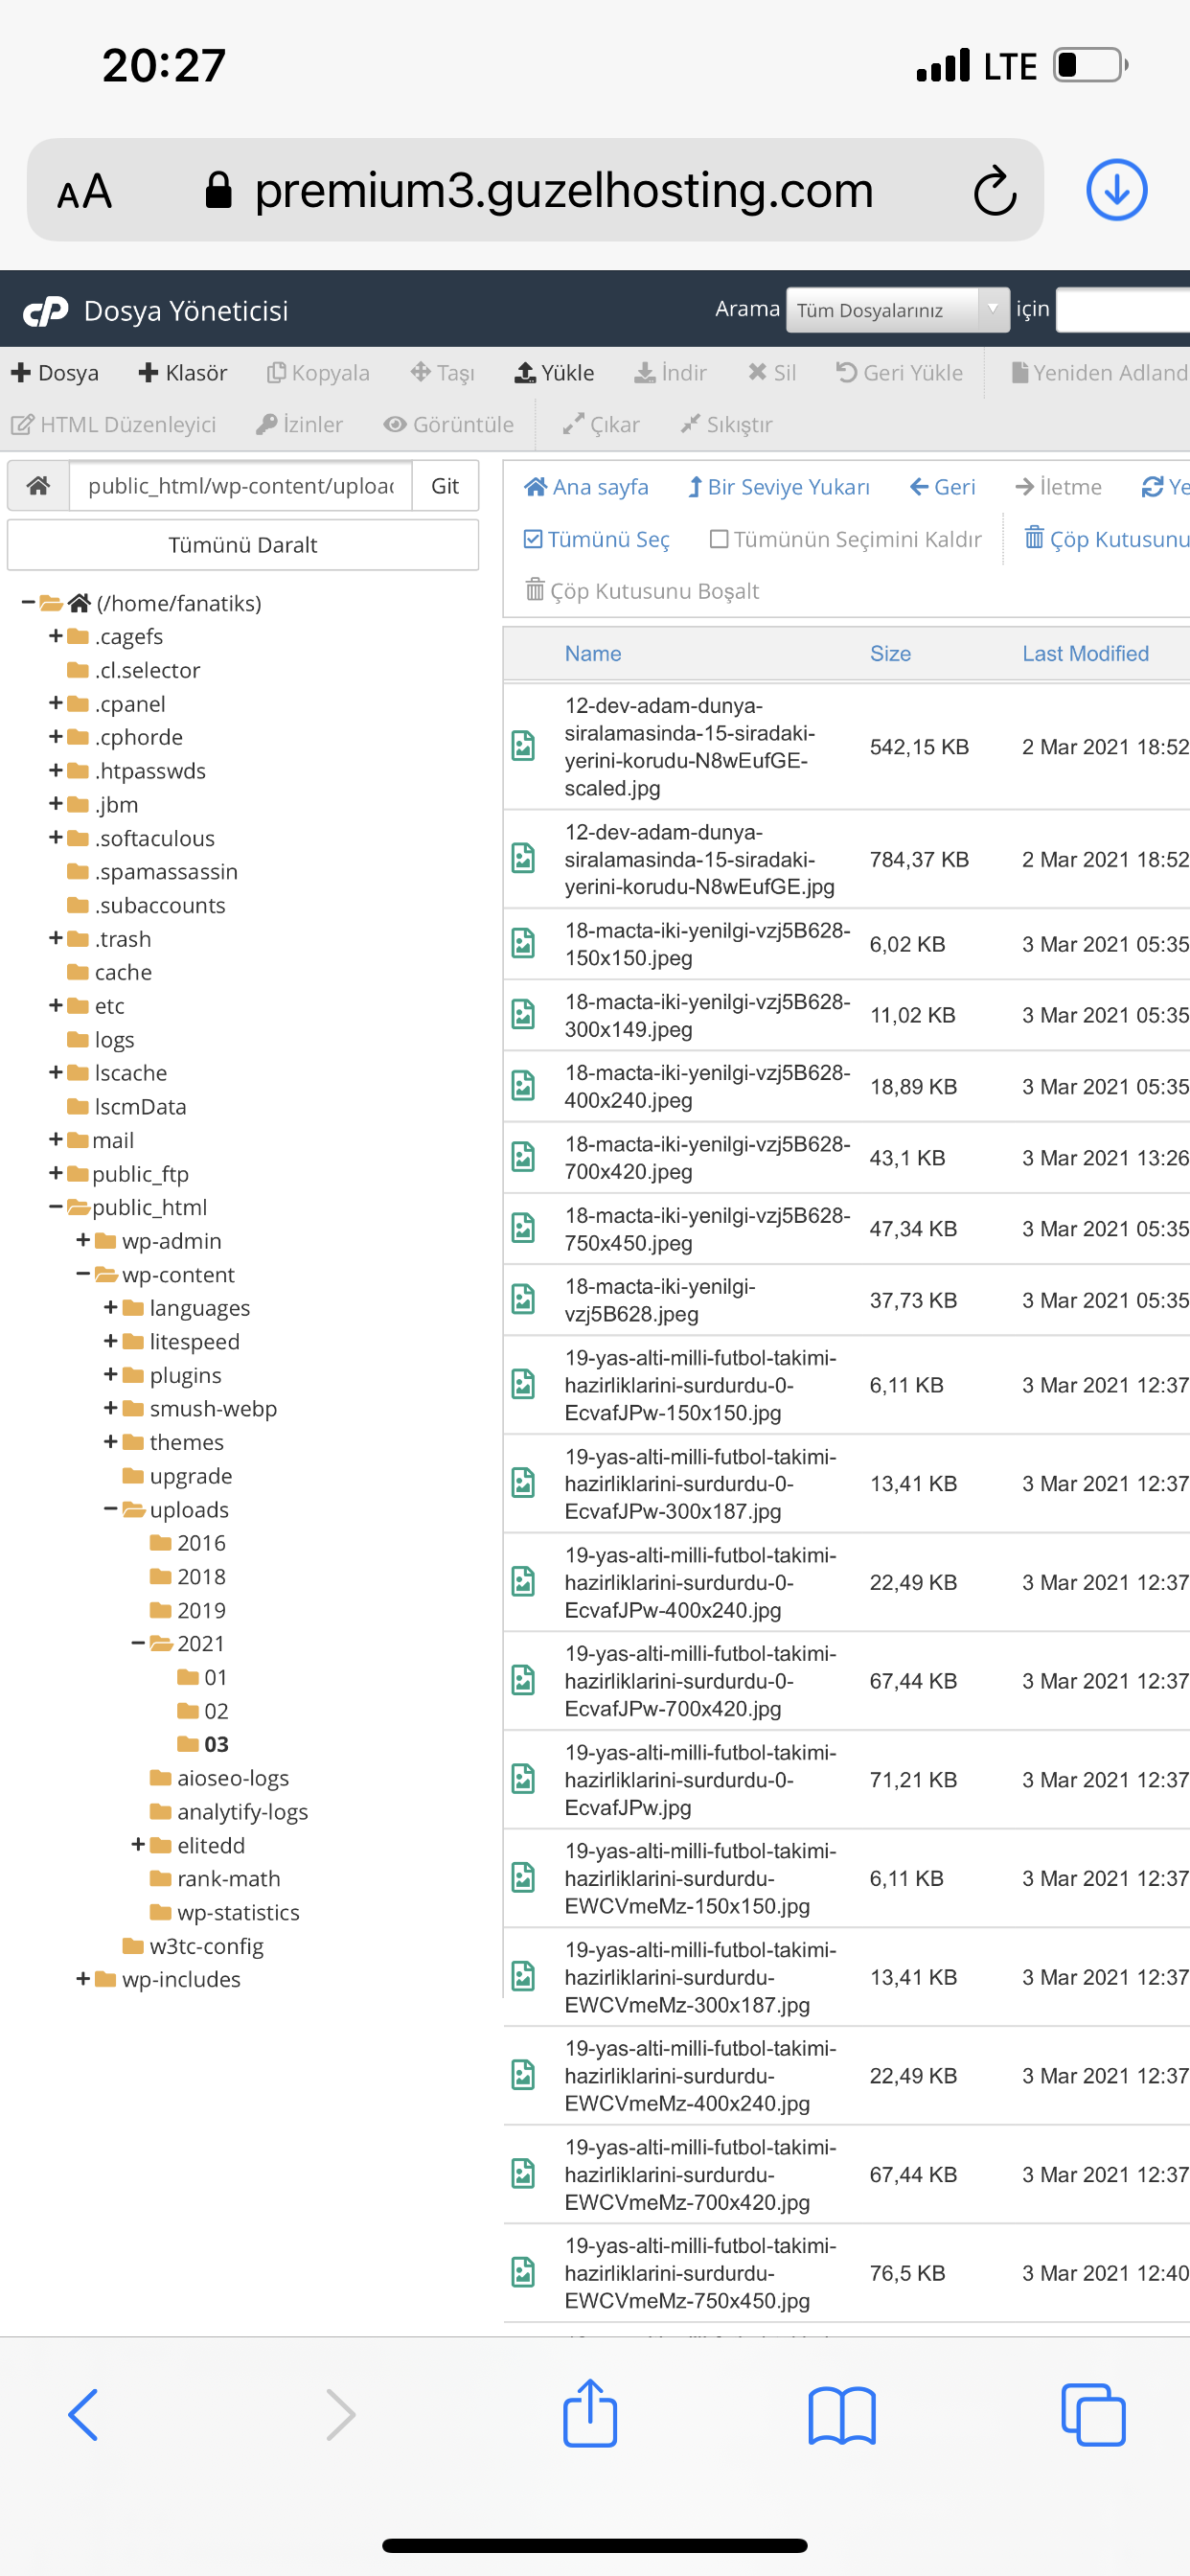Expand the .cagefs folder
The height and width of the screenshot is (2576, 1190).
click(x=56, y=636)
